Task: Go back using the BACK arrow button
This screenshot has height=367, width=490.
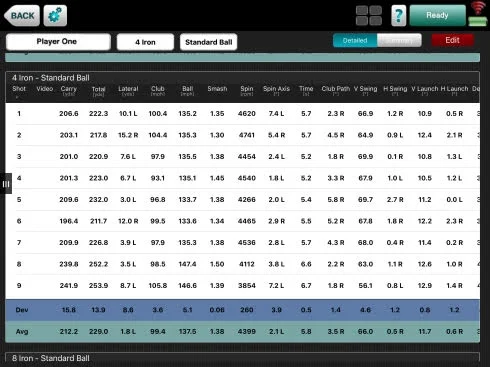Action: 22,16
